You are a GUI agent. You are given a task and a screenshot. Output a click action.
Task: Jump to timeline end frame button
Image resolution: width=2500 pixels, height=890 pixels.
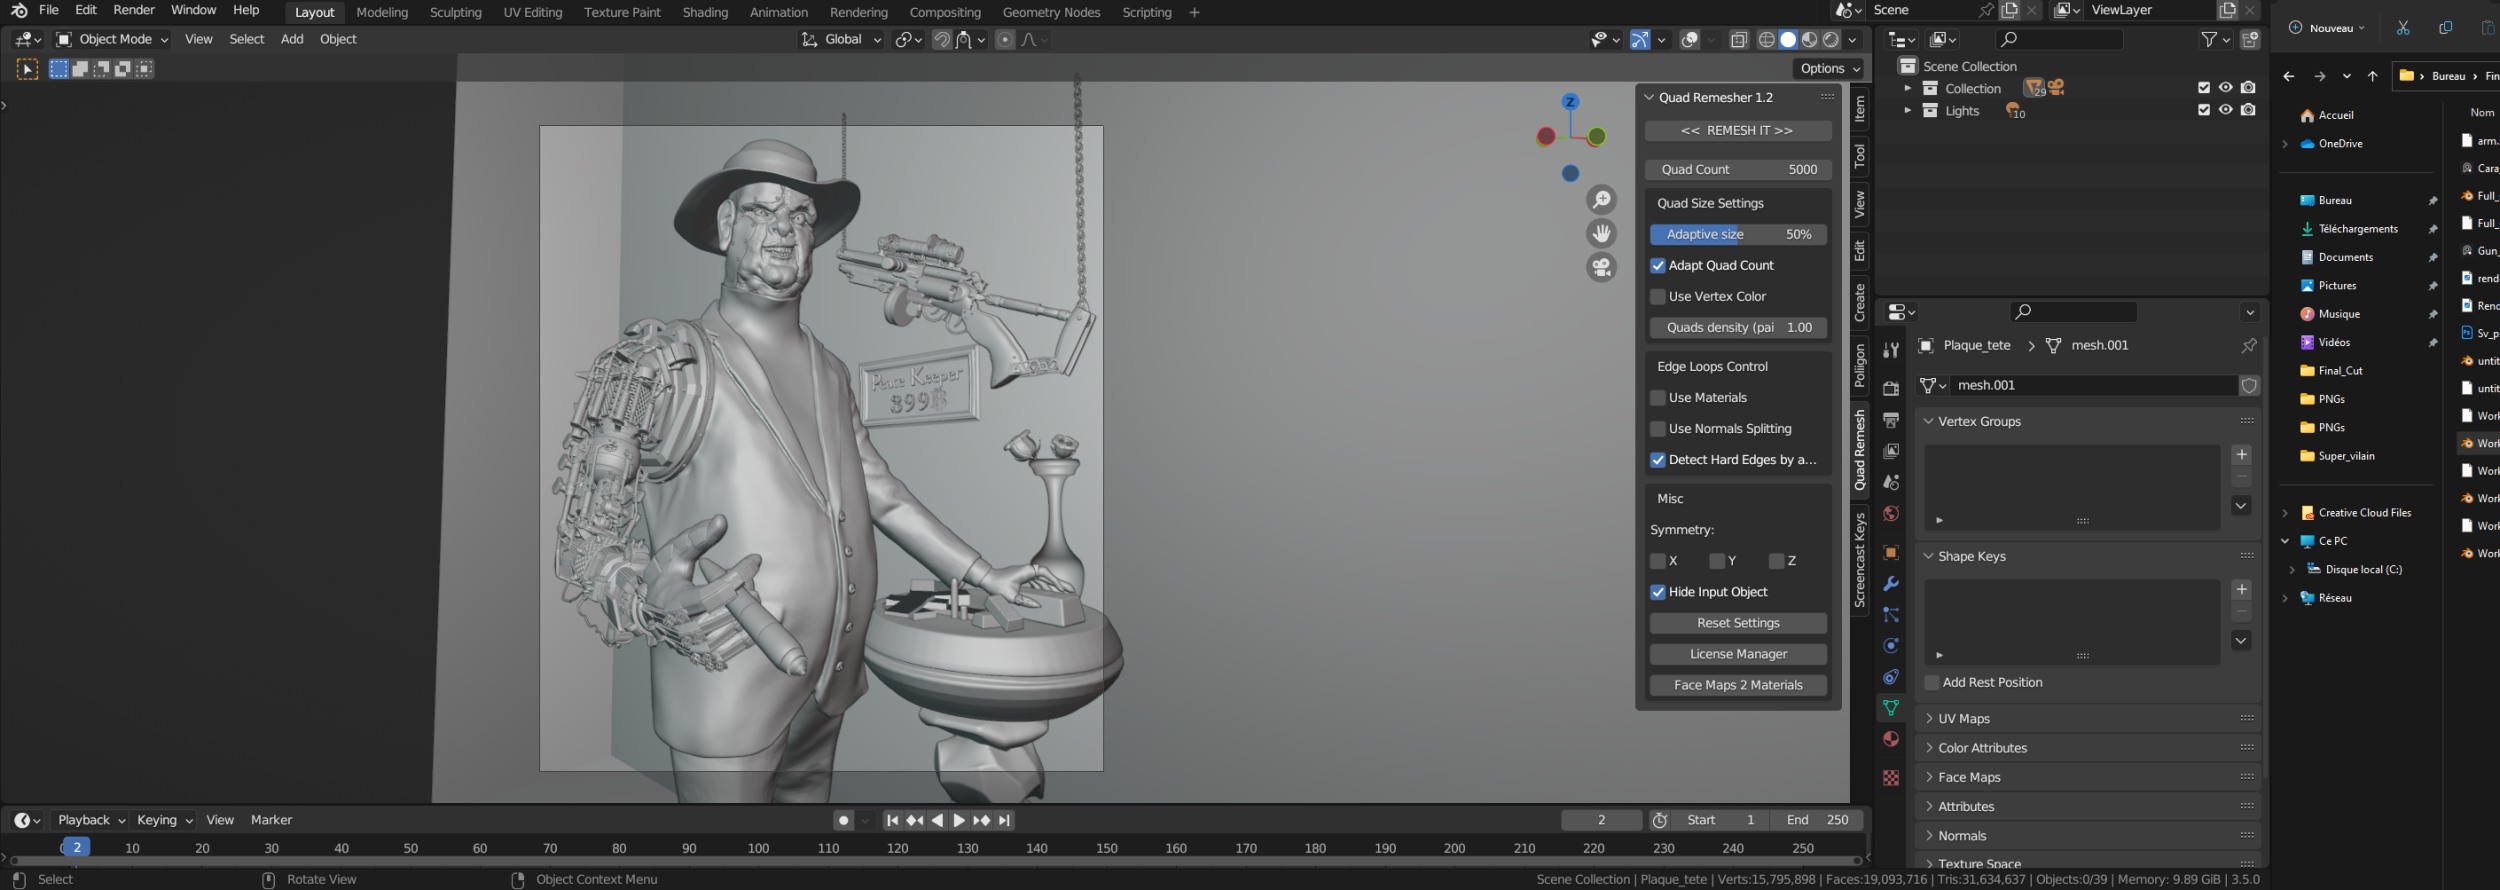pyautogui.click(x=1004, y=820)
